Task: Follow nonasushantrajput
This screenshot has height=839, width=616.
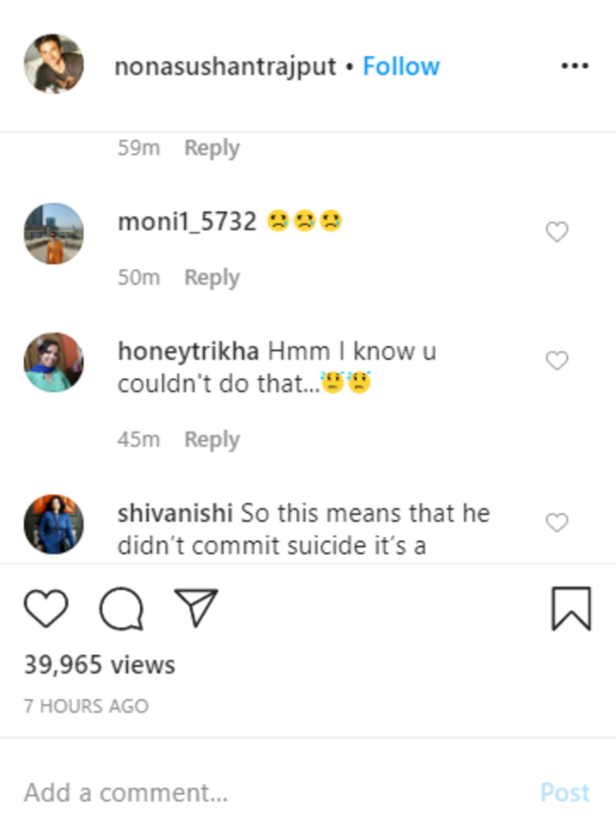Action: [401, 66]
